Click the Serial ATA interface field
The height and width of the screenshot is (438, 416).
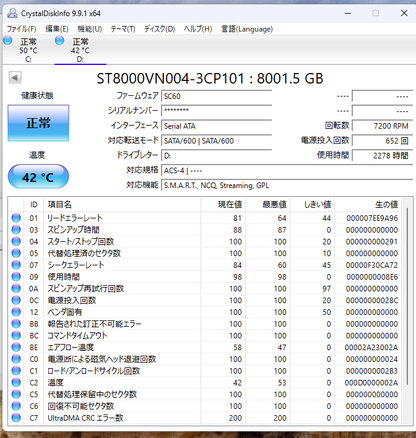(216, 126)
